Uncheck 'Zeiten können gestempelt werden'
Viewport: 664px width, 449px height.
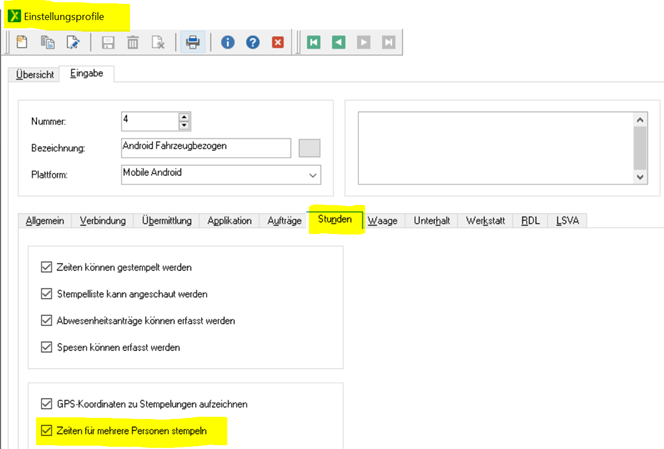pyautogui.click(x=44, y=267)
